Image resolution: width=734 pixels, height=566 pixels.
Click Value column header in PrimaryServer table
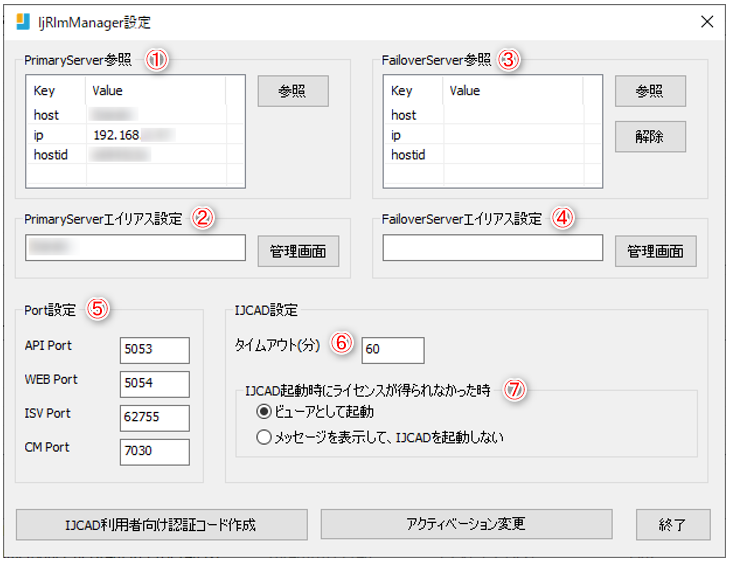point(155,90)
